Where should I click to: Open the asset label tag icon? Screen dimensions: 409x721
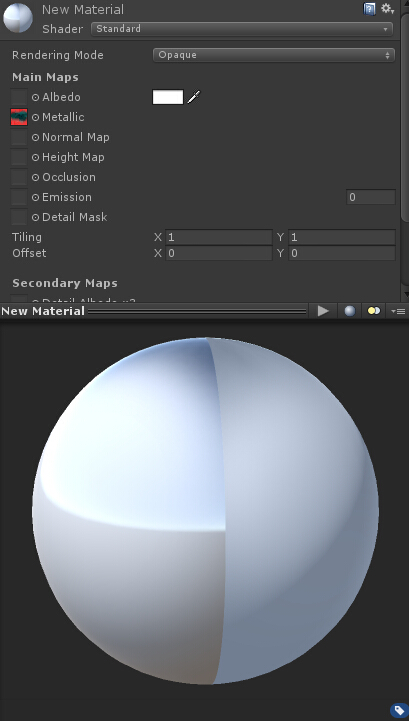coord(398,710)
